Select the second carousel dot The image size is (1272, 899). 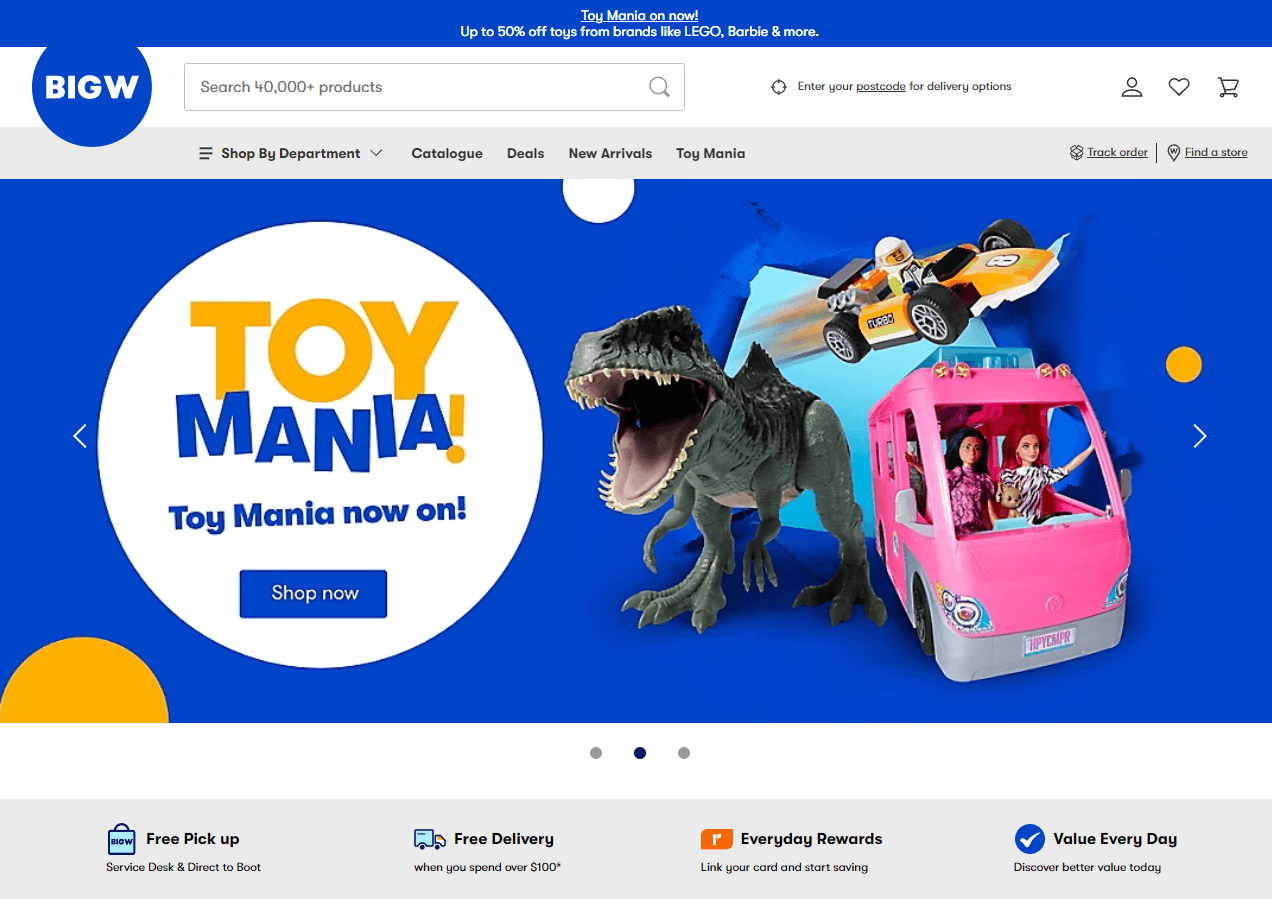[x=640, y=753]
